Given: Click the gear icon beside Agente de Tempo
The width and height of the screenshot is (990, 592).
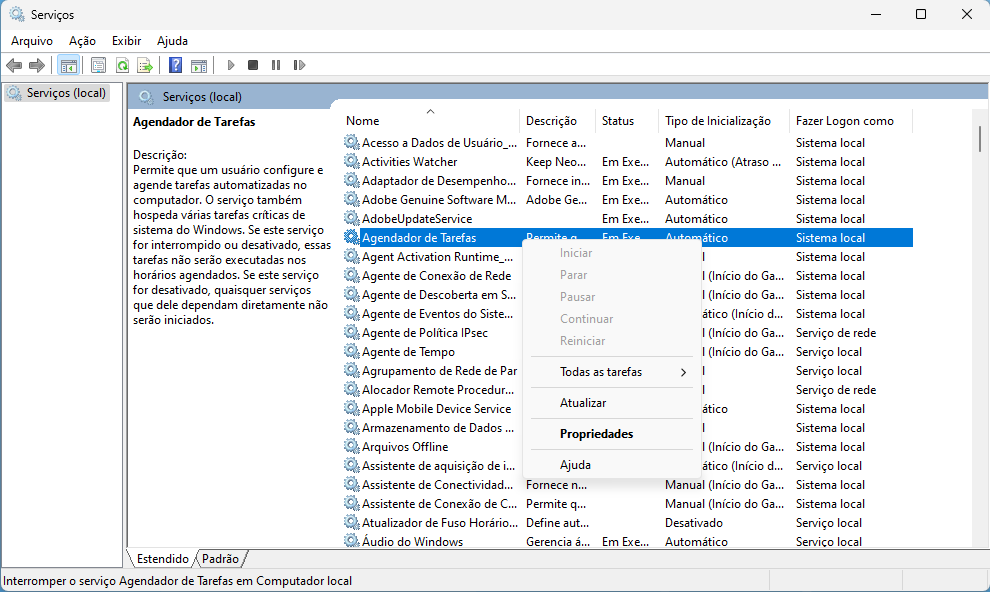Looking at the screenshot, I should [x=352, y=352].
